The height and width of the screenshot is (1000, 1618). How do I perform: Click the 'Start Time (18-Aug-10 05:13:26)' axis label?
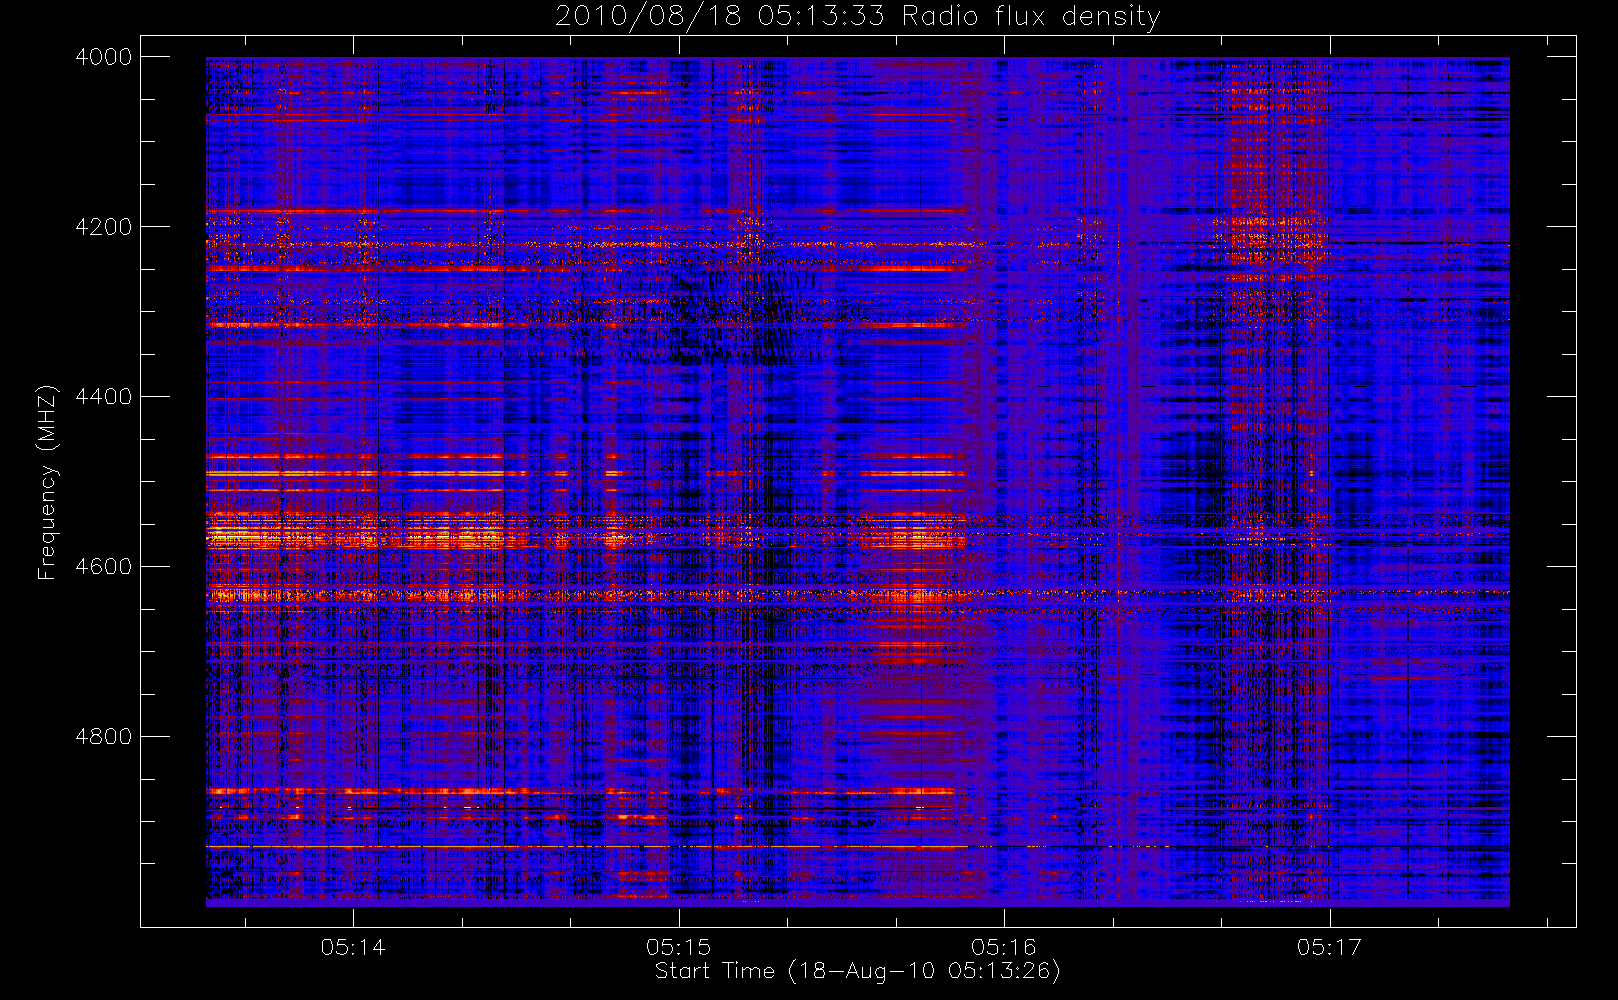coord(857,971)
